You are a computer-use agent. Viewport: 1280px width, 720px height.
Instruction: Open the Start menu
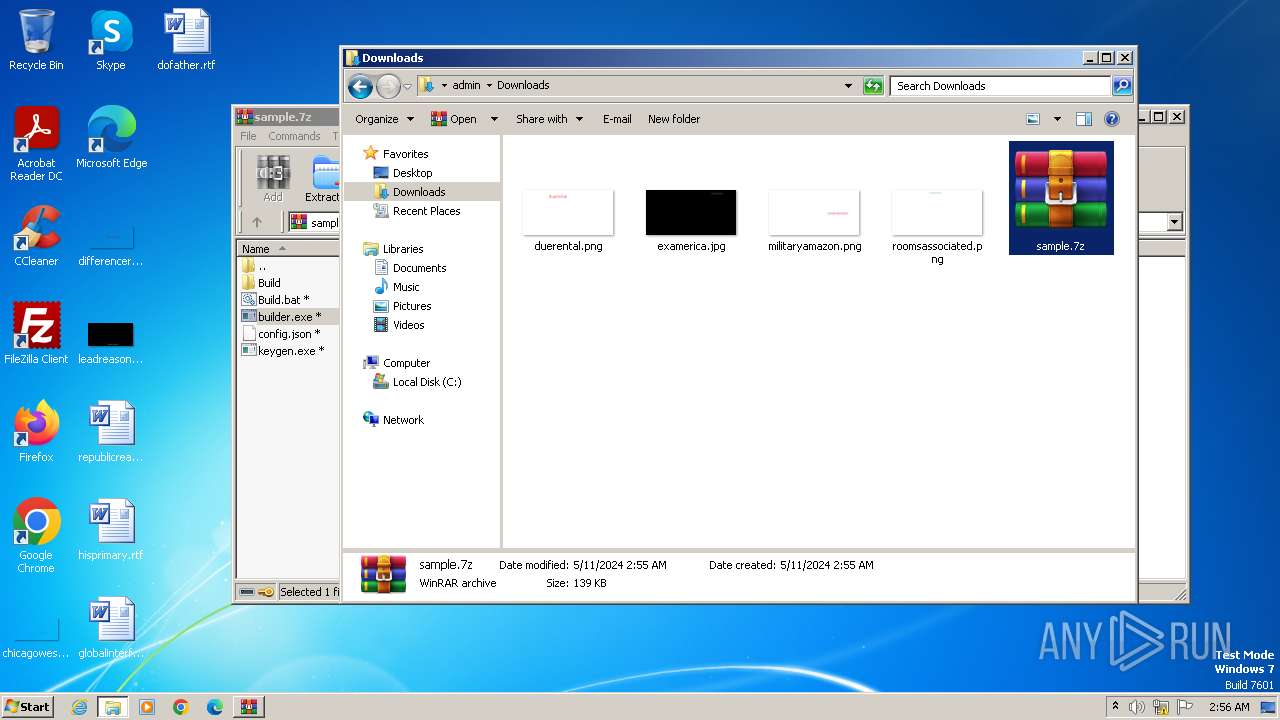tap(28, 706)
